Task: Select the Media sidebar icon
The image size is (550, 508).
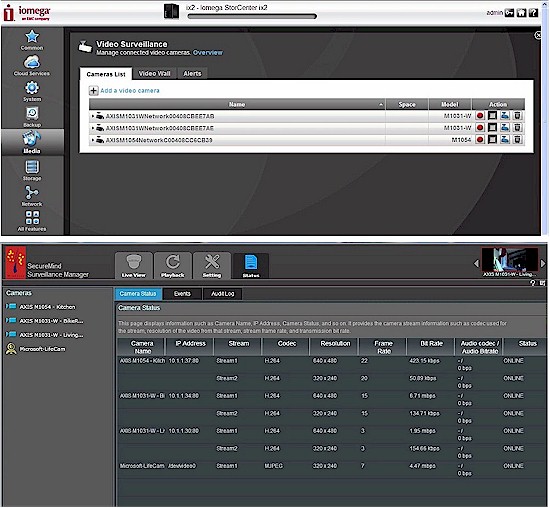Action: 32,142
